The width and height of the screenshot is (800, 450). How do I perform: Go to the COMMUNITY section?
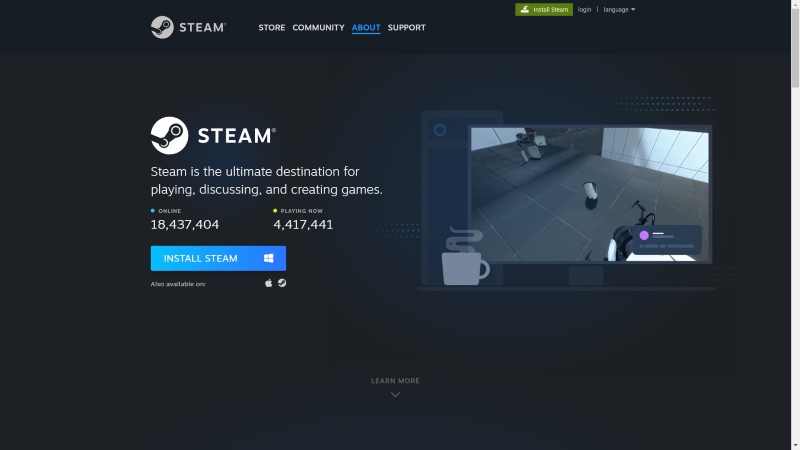pos(318,28)
